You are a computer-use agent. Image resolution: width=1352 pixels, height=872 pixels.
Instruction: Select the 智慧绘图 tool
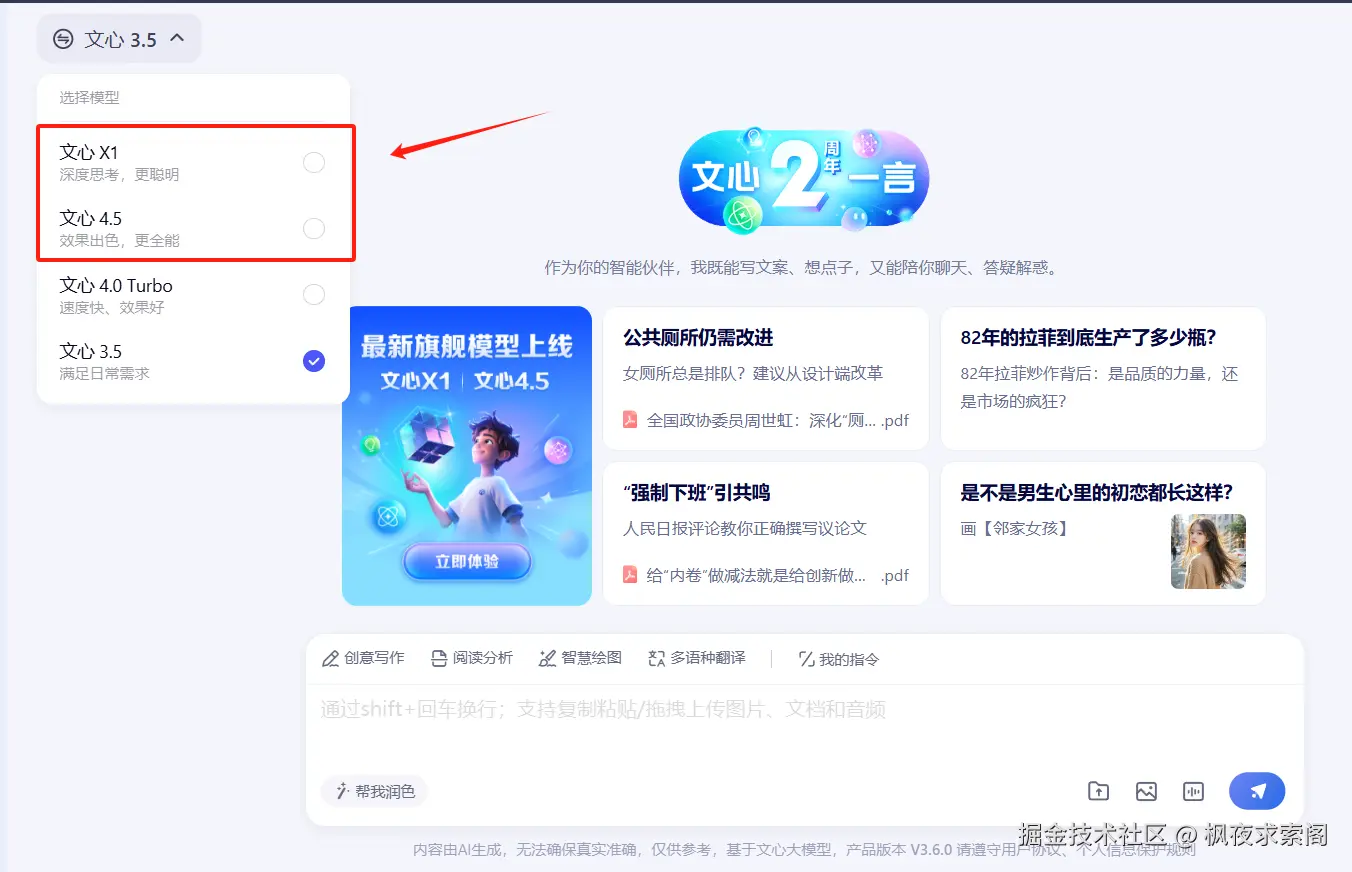coord(580,658)
